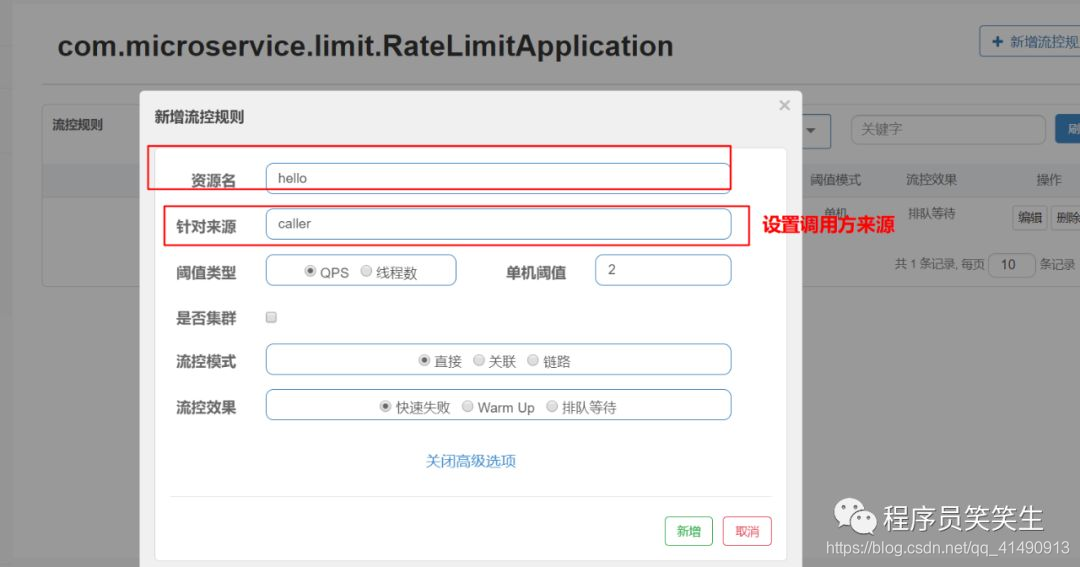Select the QPS threshold type radio
The image size is (1080, 567).
click(x=310, y=271)
